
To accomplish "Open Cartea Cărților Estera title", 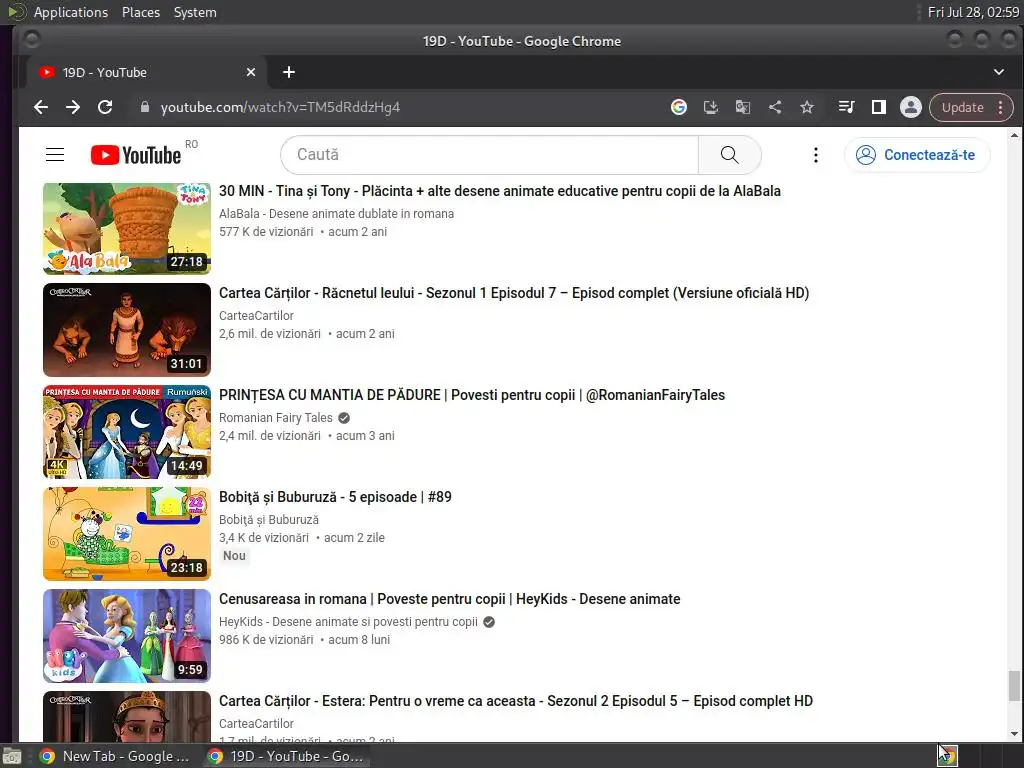I will click(x=516, y=701).
